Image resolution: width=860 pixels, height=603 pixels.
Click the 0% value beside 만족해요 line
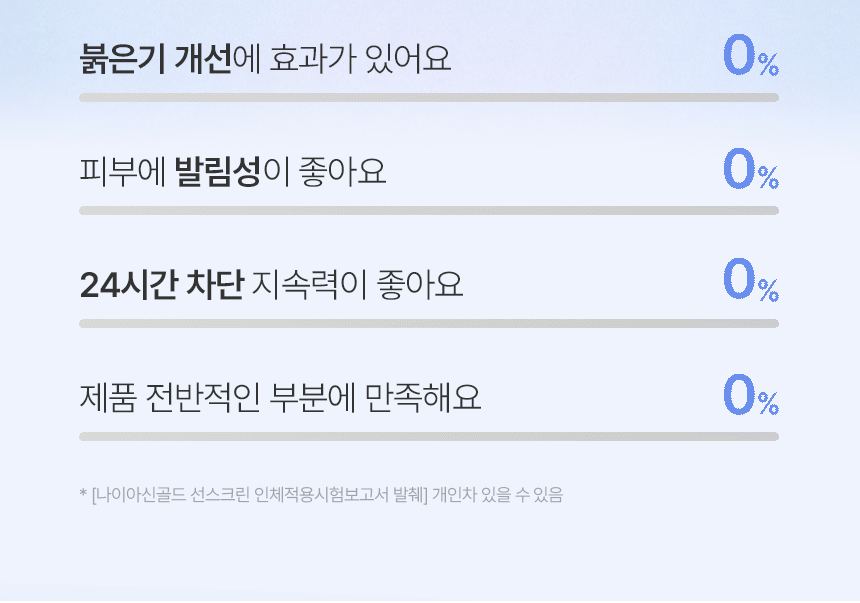pos(751,395)
